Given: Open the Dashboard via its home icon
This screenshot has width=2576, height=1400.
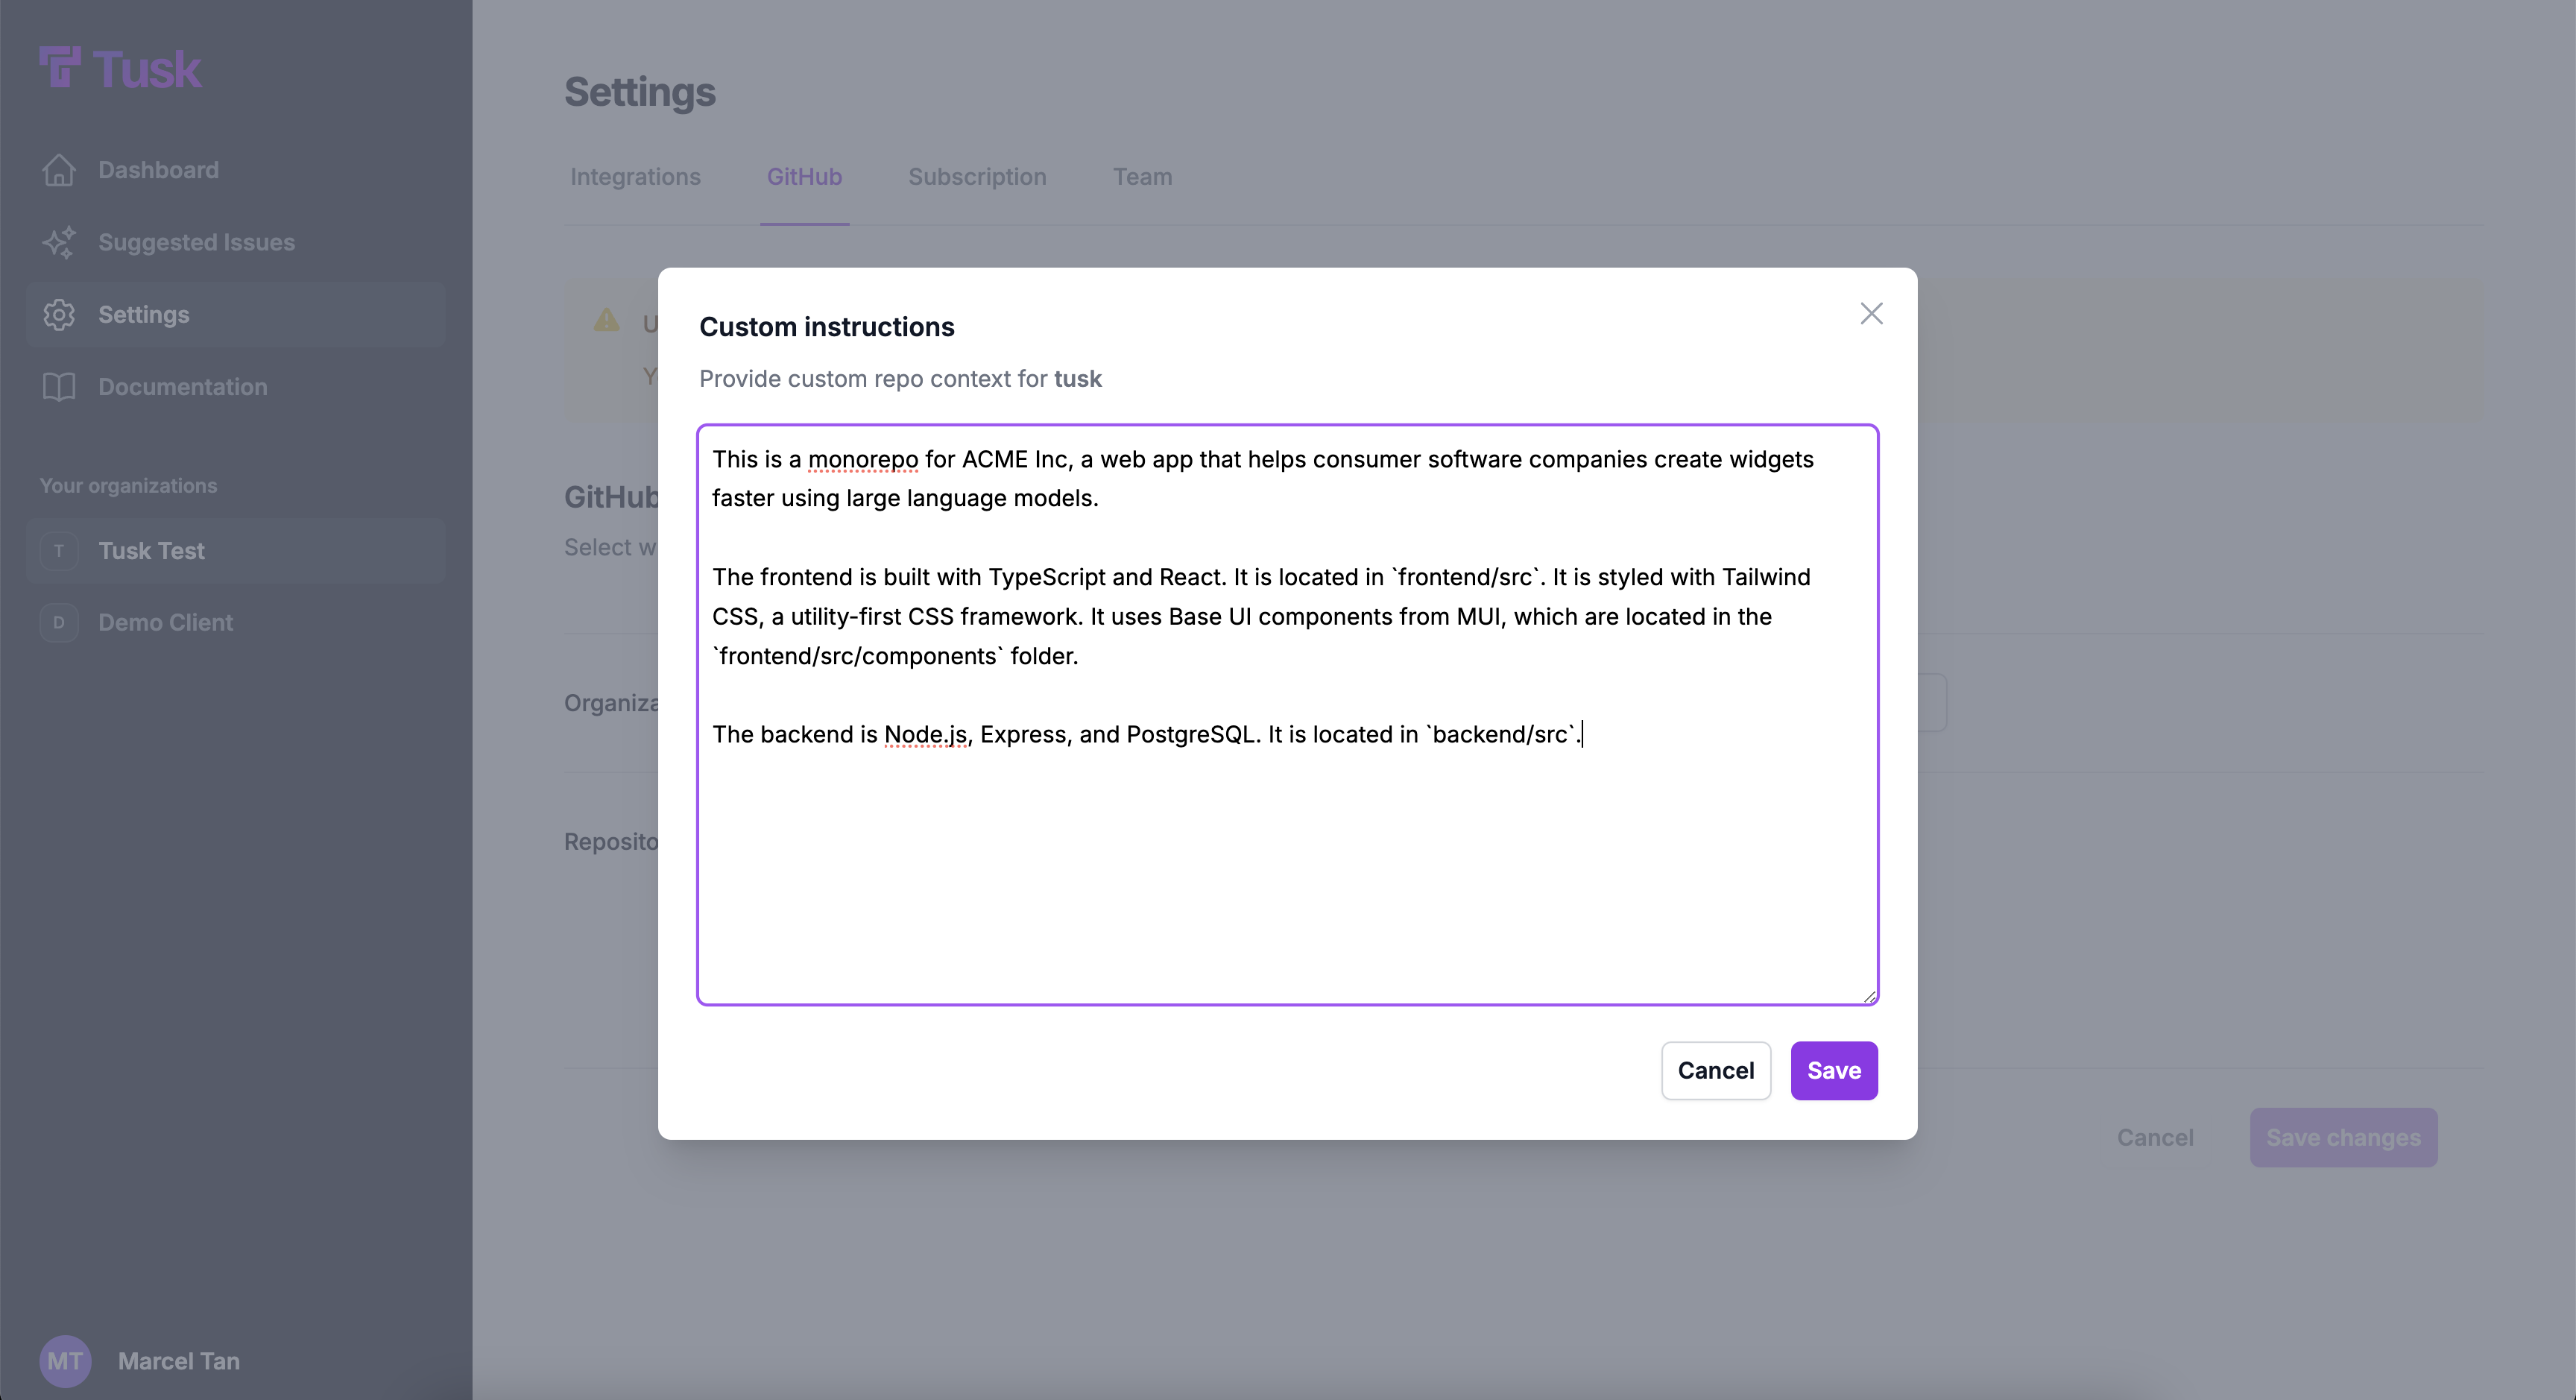Looking at the screenshot, I should (x=59, y=170).
